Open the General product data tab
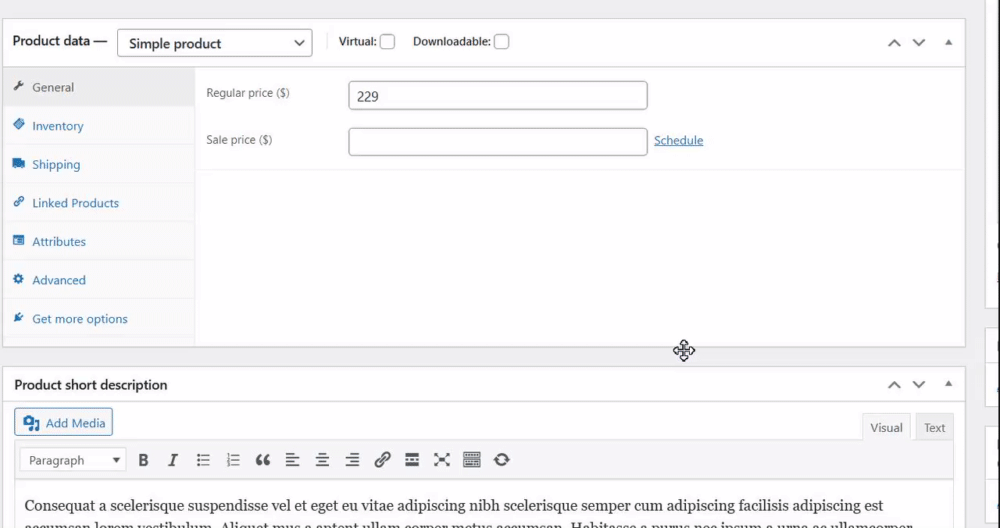Viewport: 1000px width, 528px height. 99,87
